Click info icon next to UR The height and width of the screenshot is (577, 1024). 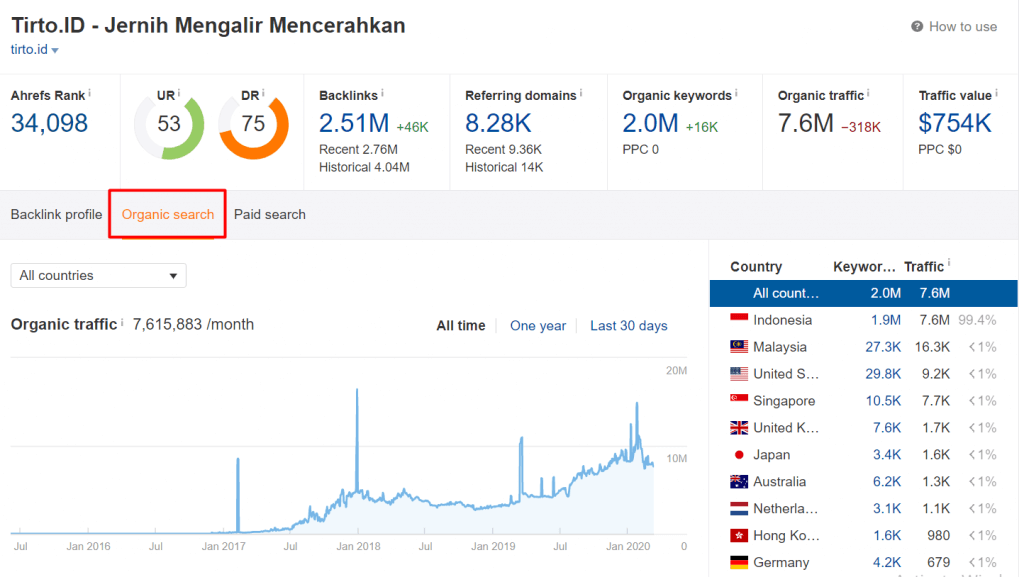tap(179, 94)
